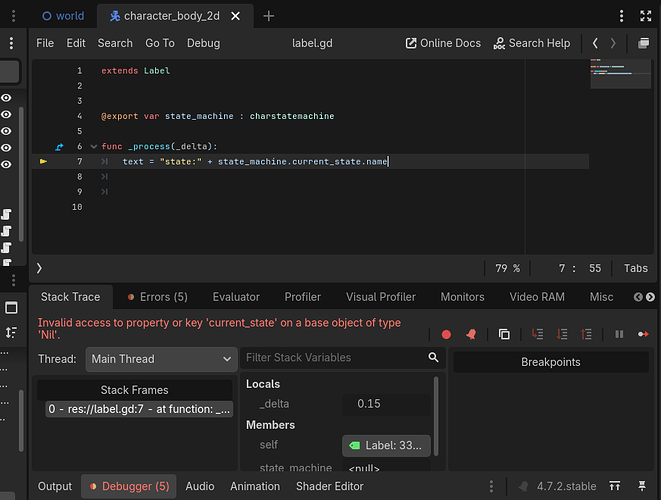Open the Edit menu
Viewport: 661px width, 500px height.
pos(76,43)
